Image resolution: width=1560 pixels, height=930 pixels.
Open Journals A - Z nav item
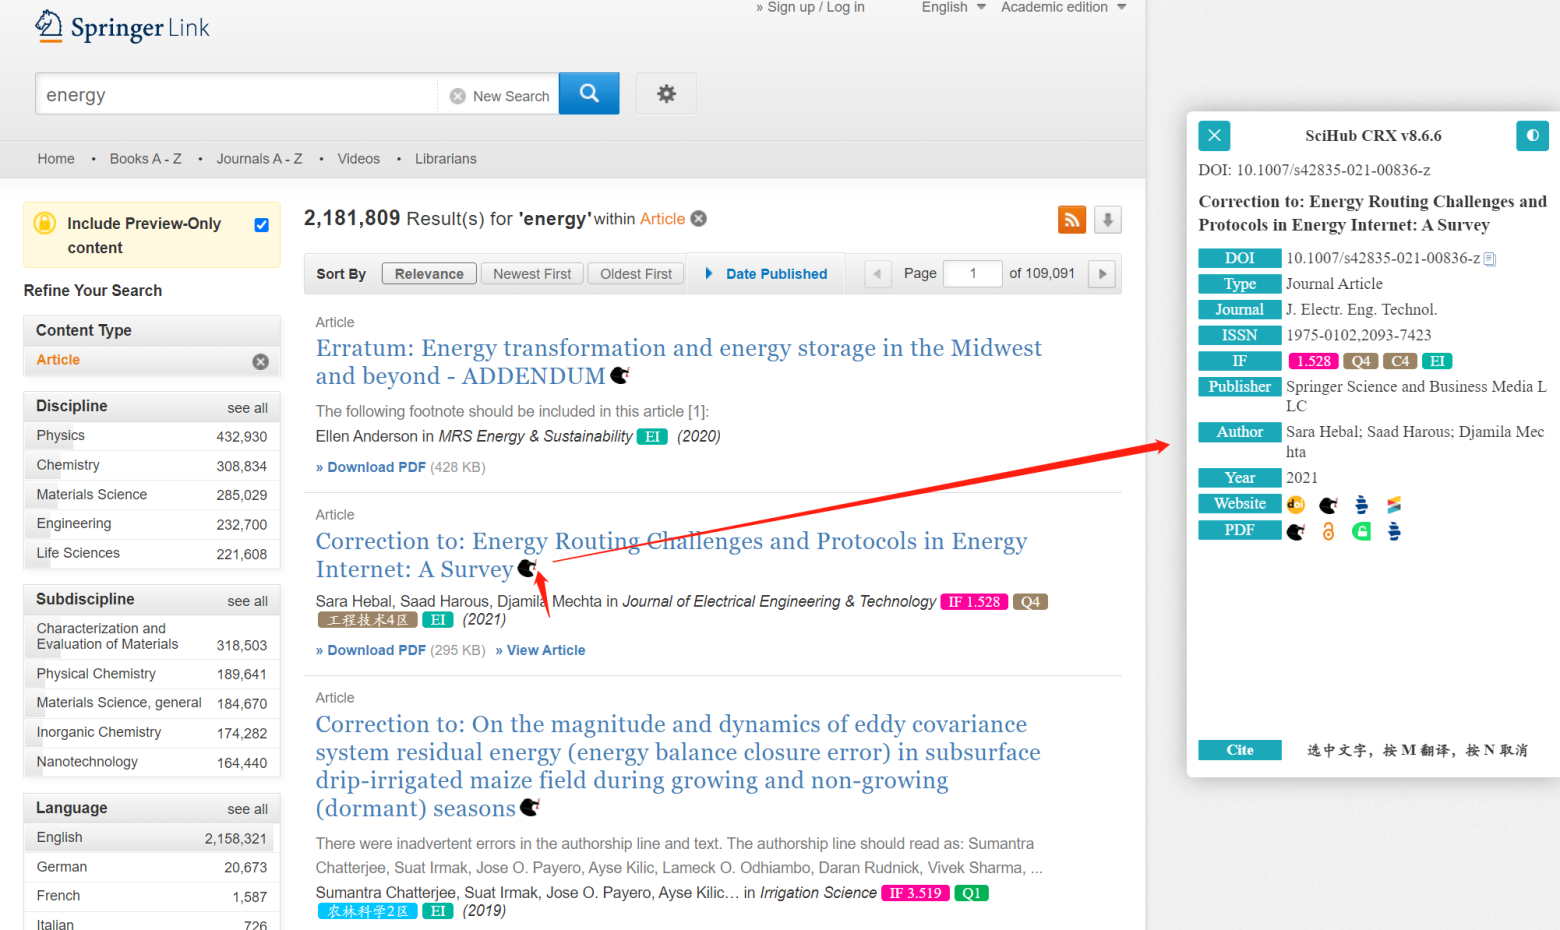(259, 159)
